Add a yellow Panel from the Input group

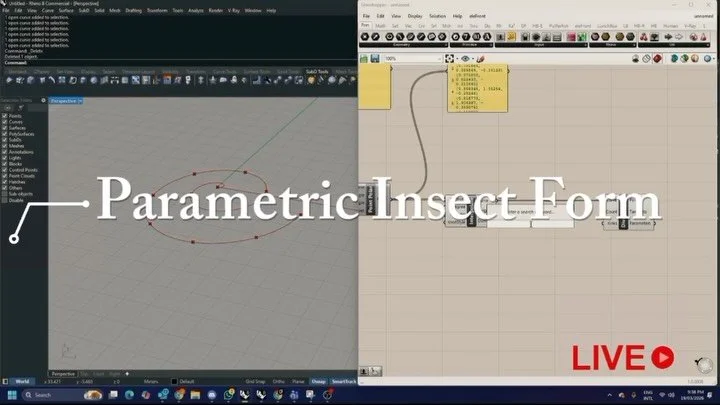point(511,37)
